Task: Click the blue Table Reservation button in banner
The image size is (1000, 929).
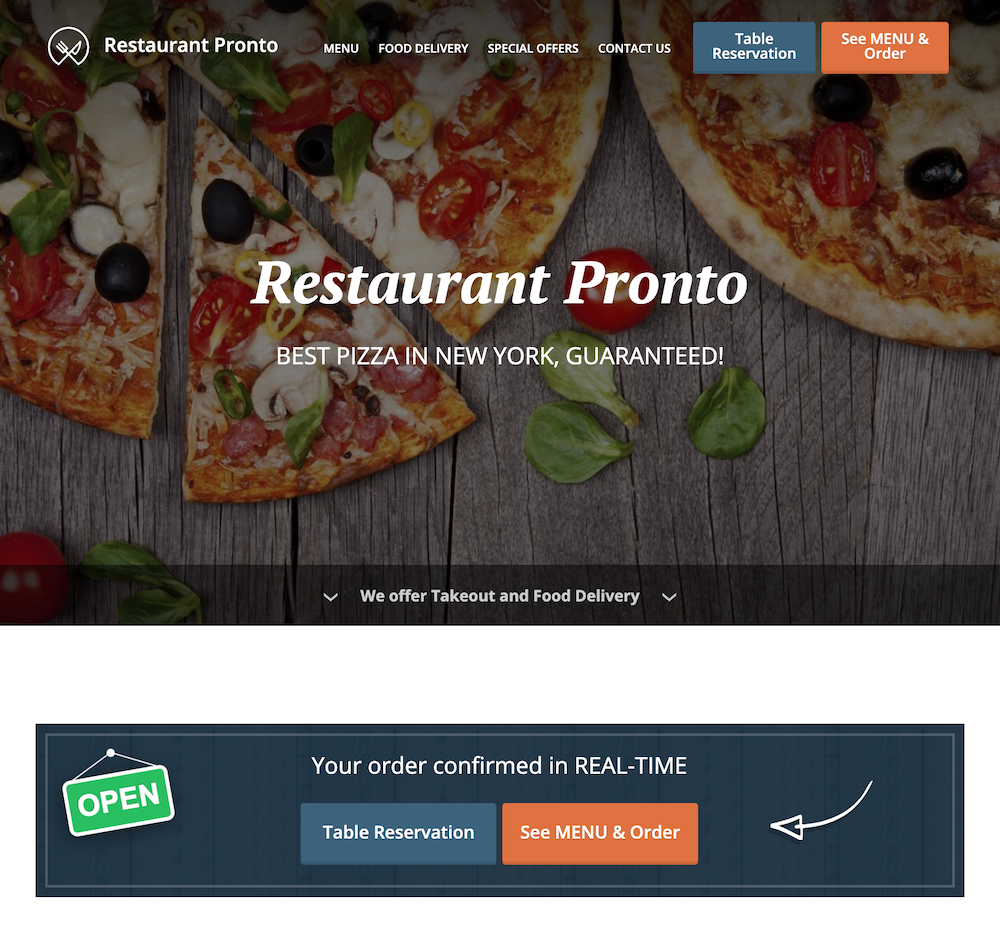Action: (x=398, y=833)
